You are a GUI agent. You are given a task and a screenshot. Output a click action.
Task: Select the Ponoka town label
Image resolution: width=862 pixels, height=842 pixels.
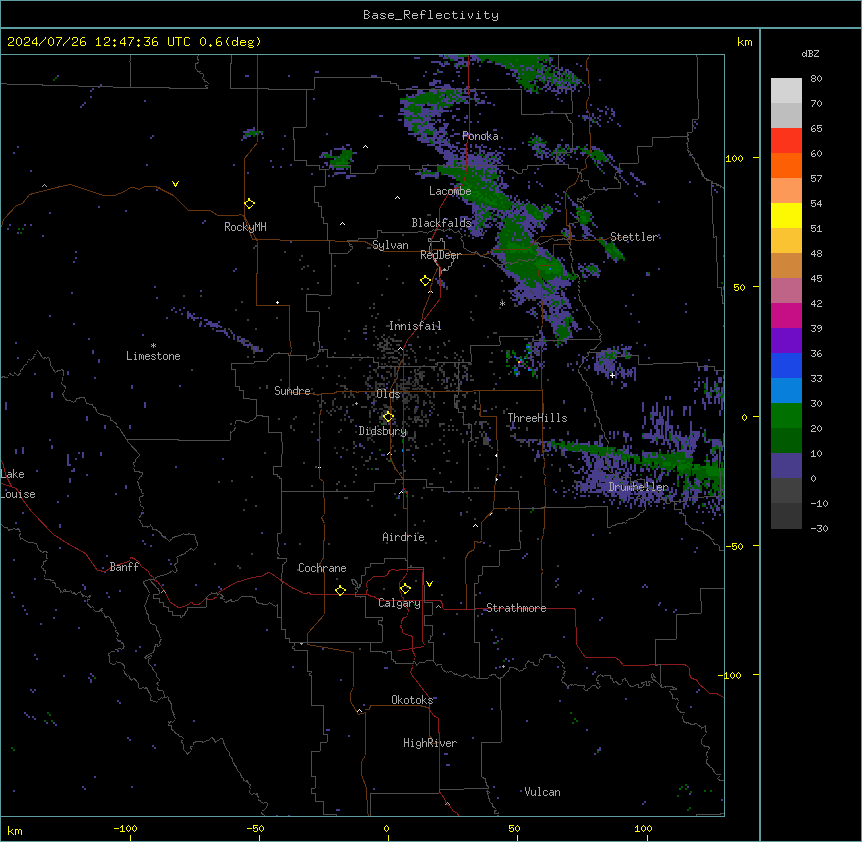(x=480, y=136)
